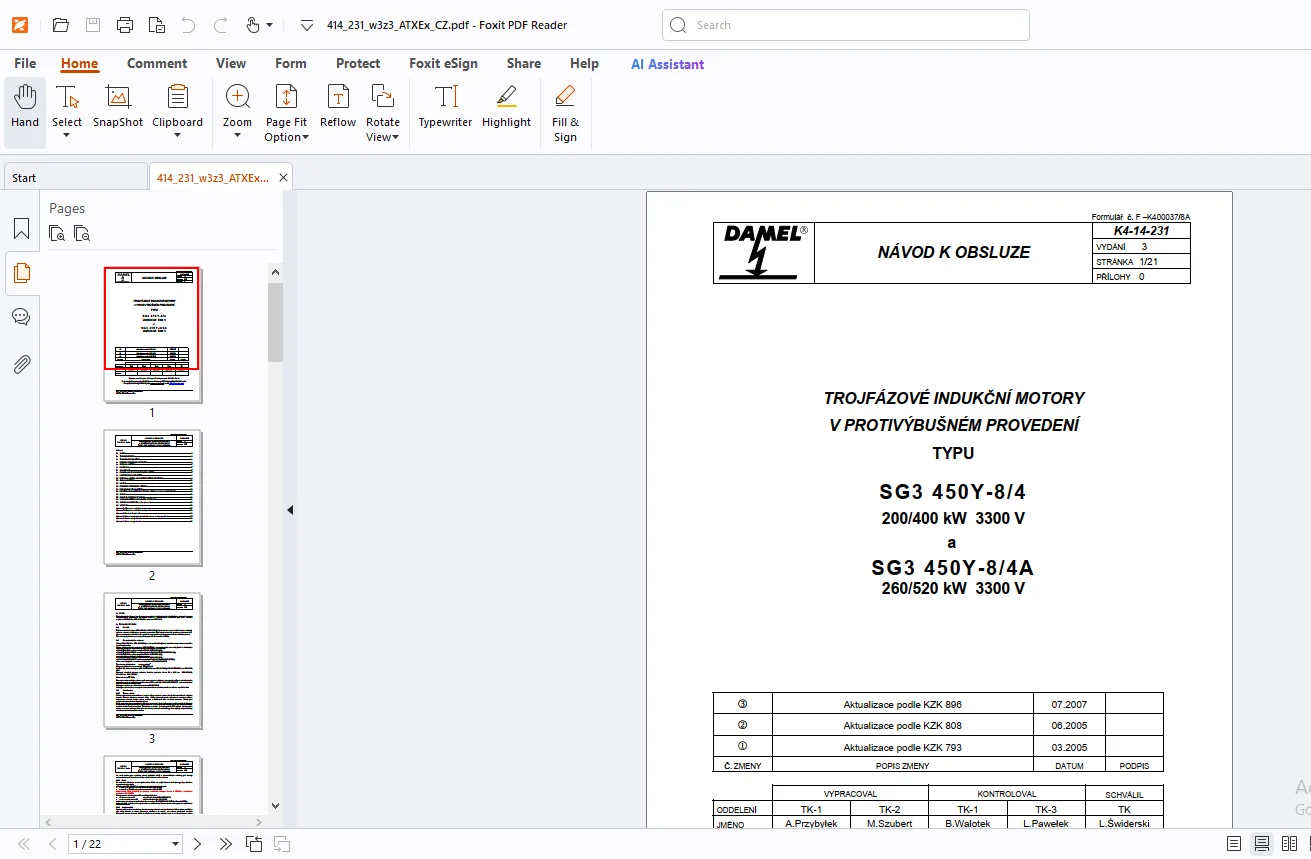Click the Open file folder icon
Image resolution: width=1311 pixels, height=859 pixels.
(x=60, y=25)
